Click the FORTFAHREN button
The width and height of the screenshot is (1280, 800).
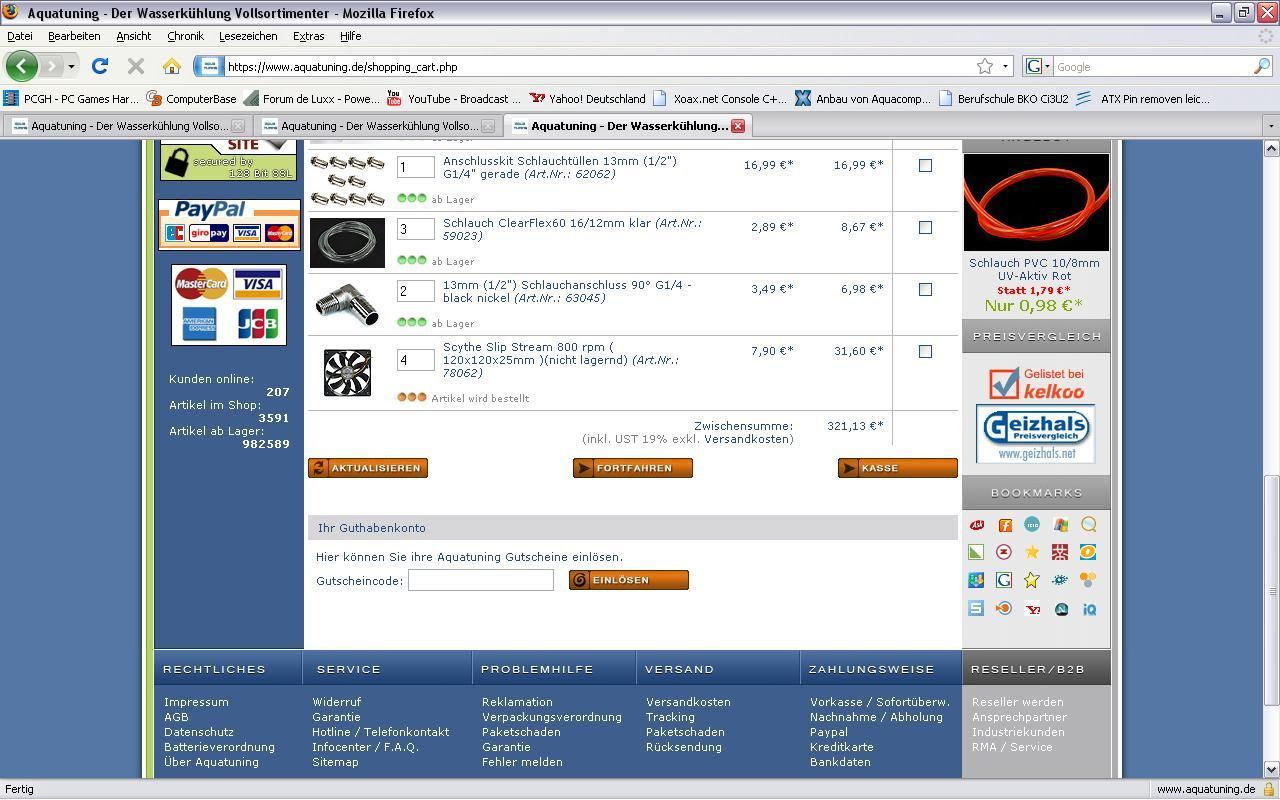[x=633, y=468]
